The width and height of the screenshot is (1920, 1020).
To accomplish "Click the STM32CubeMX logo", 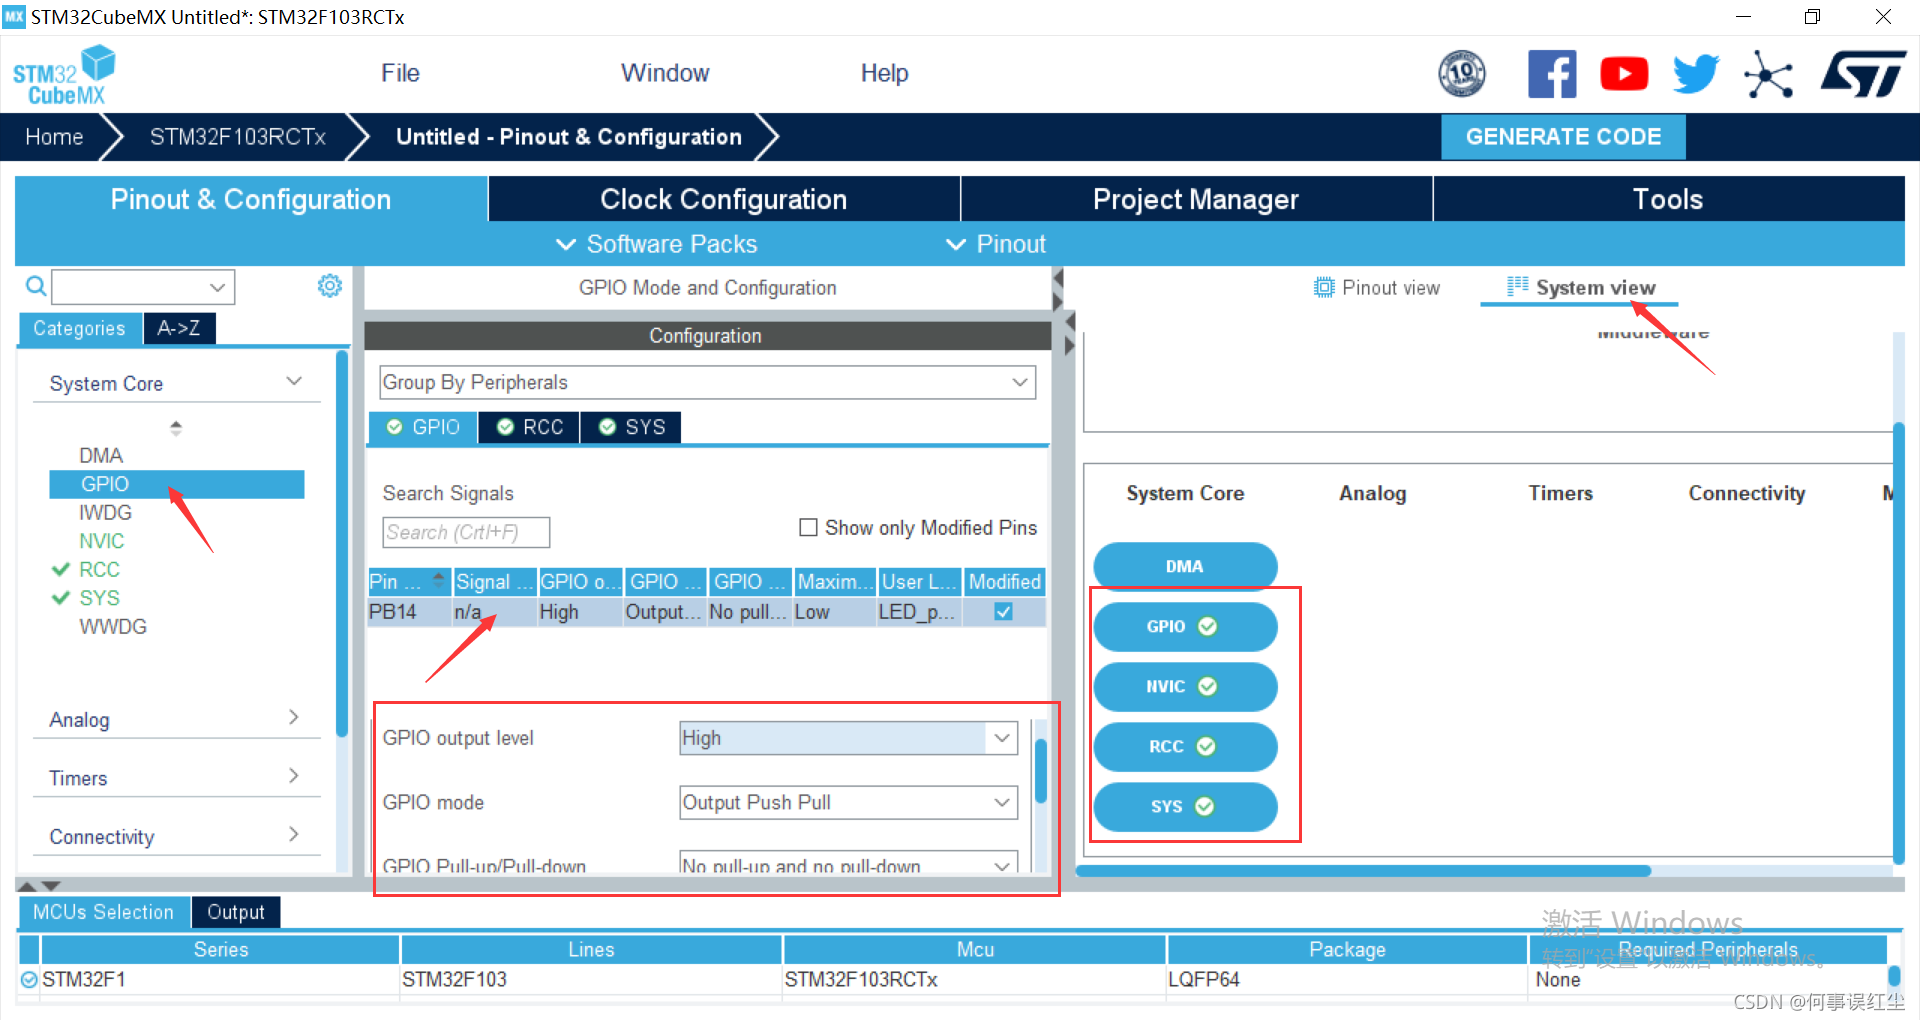I will tap(63, 75).
